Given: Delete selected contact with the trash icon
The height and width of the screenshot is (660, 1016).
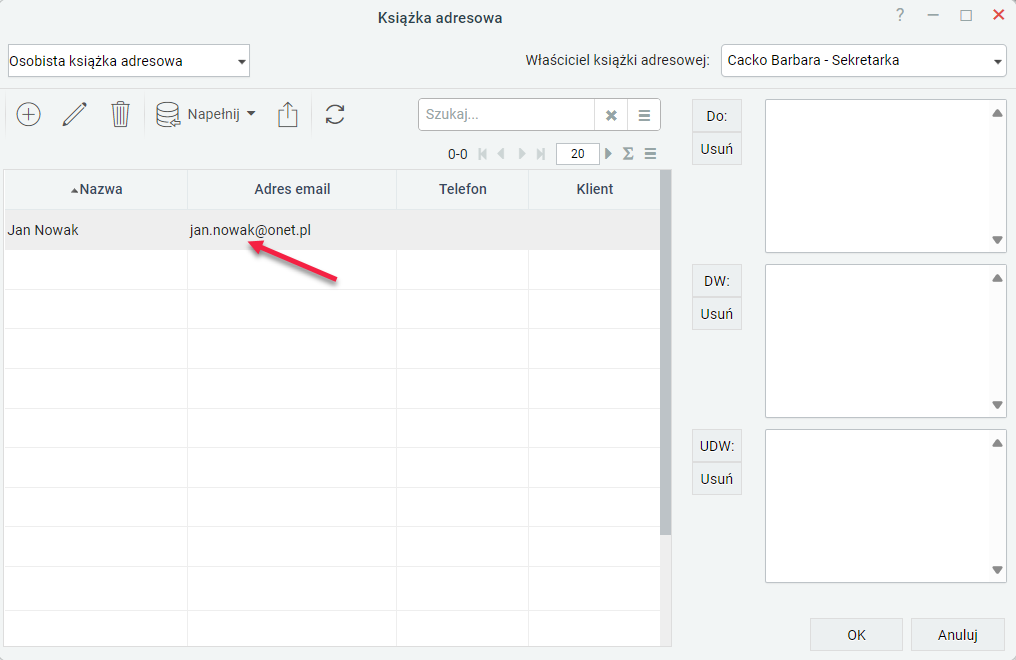Looking at the screenshot, I should point(121,115).
